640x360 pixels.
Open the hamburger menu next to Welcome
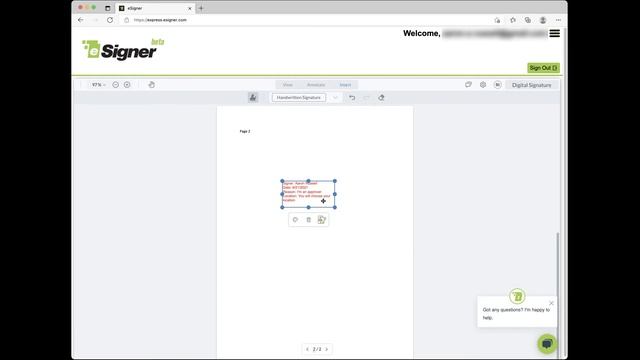coord(554,33)
